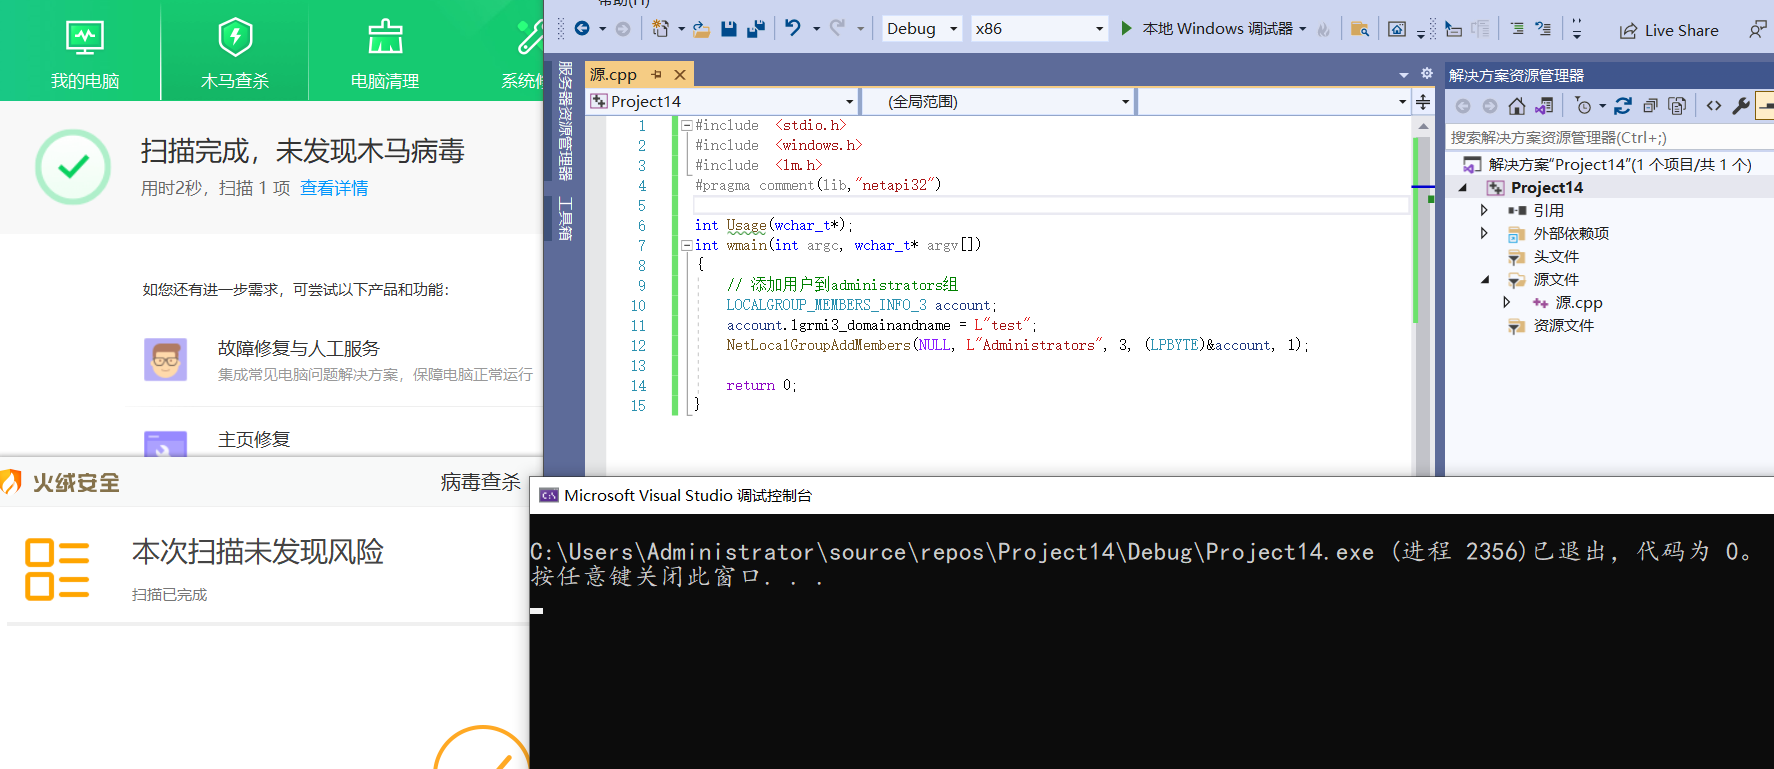The height and width of the screenshot is (769, 1774).
Task: Click the Live Share button
Action: coord(1669,30)
